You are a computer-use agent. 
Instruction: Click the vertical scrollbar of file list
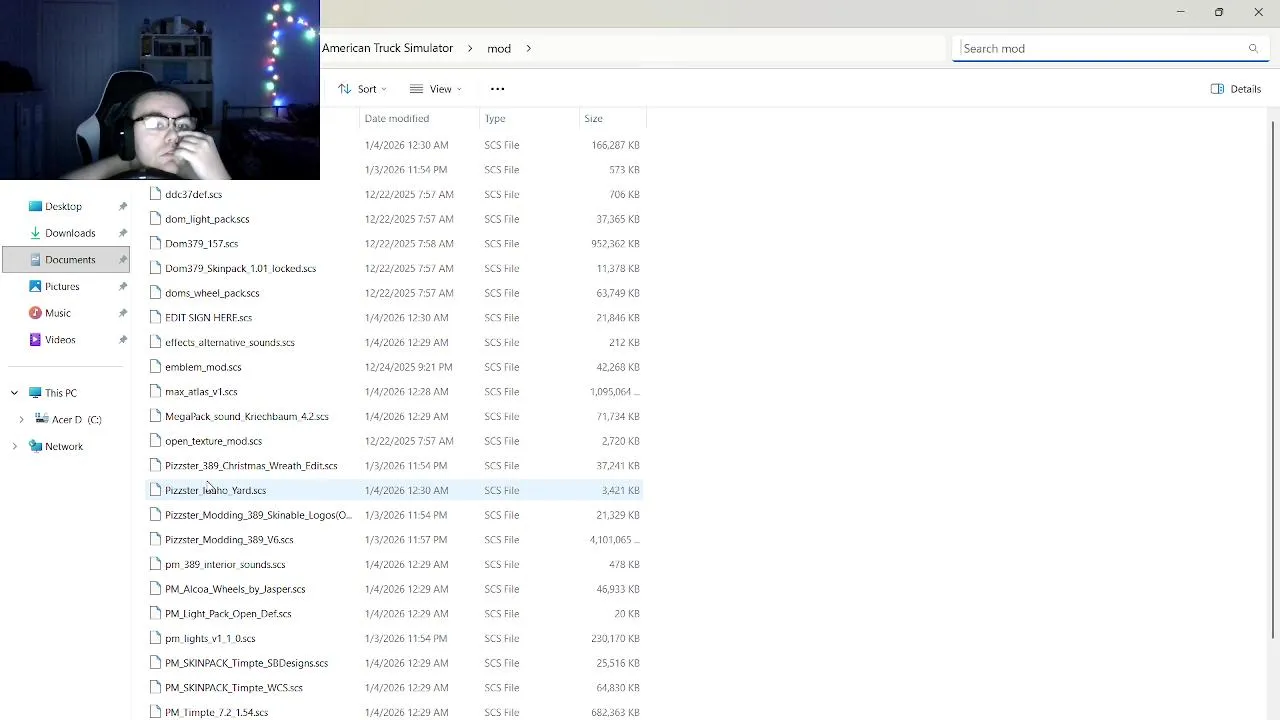(1273, 380)
